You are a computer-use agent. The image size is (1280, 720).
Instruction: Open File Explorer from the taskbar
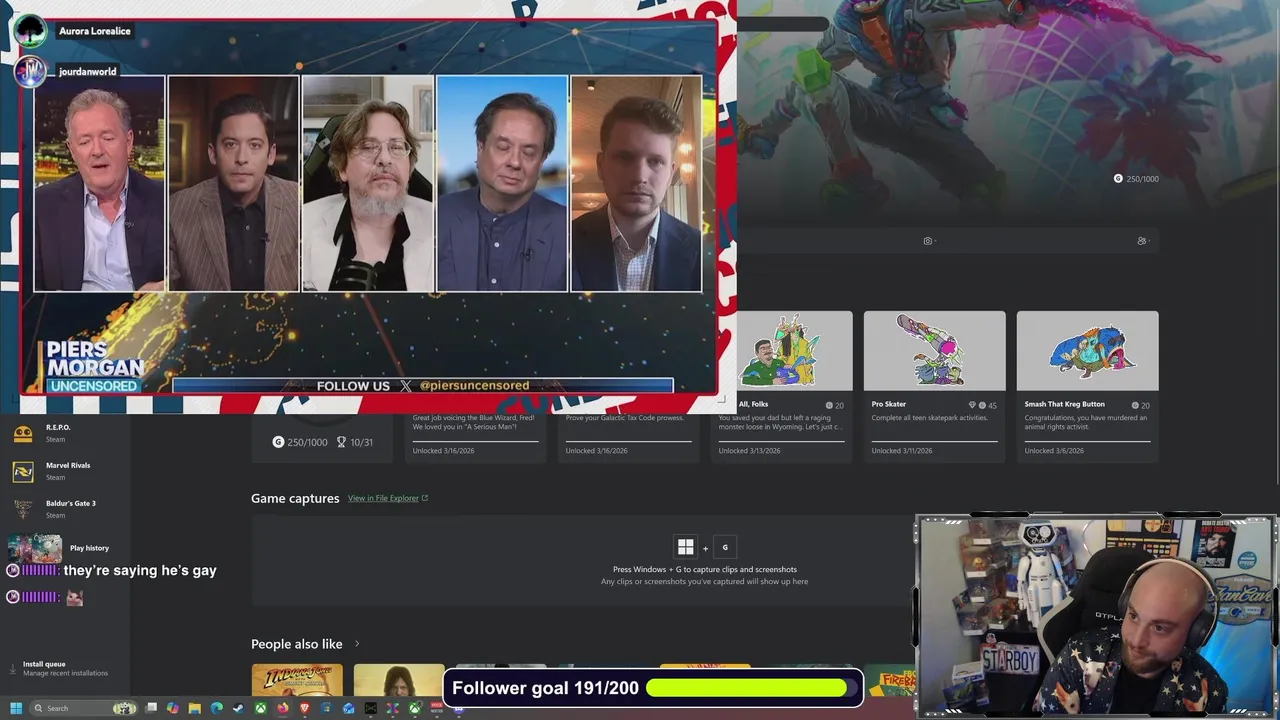[195, 708]
